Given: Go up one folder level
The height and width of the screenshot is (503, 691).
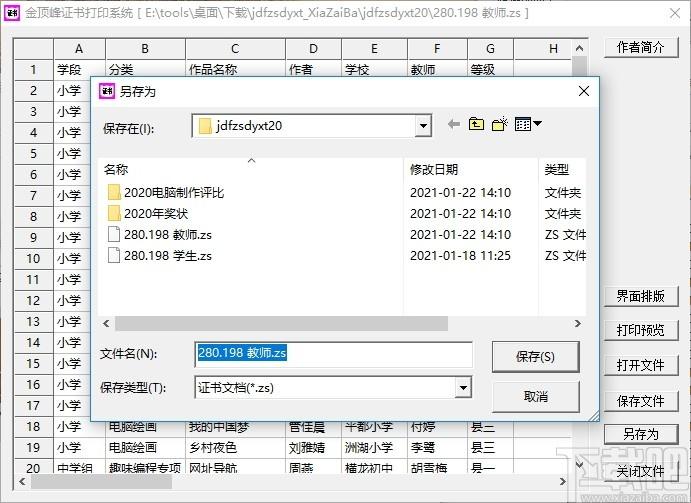Looking at the screenshot, I should pyautogui.click(x=477, y=125).
